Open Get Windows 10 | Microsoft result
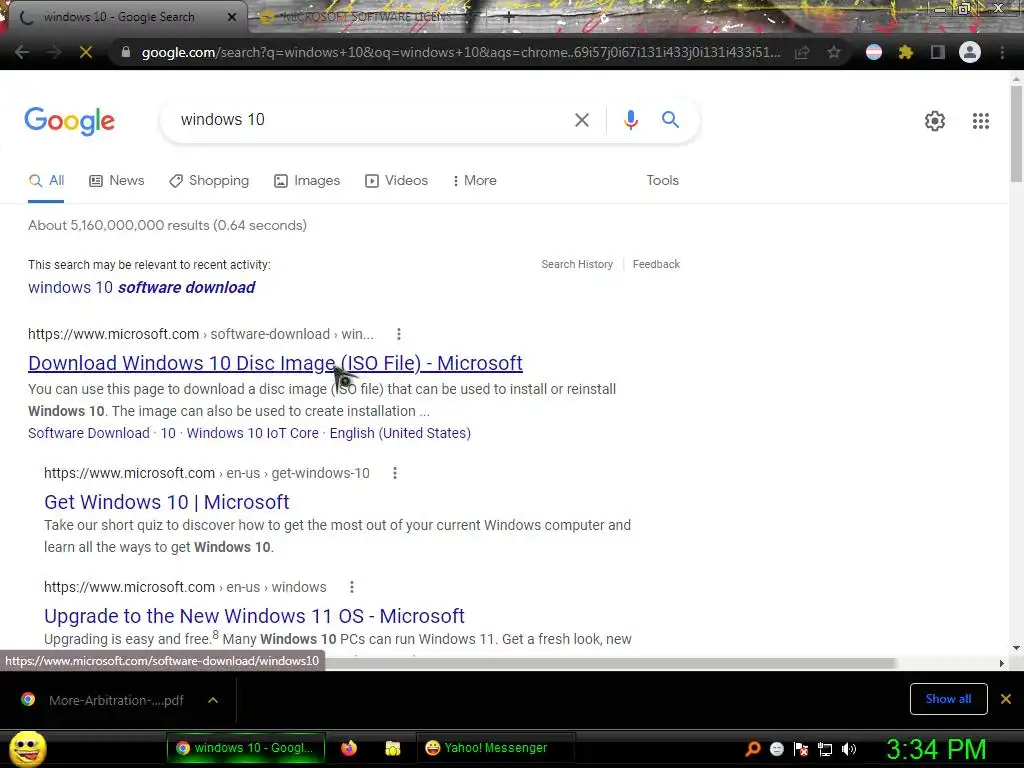The image size is (1024, 768). (x=167, y=502)
